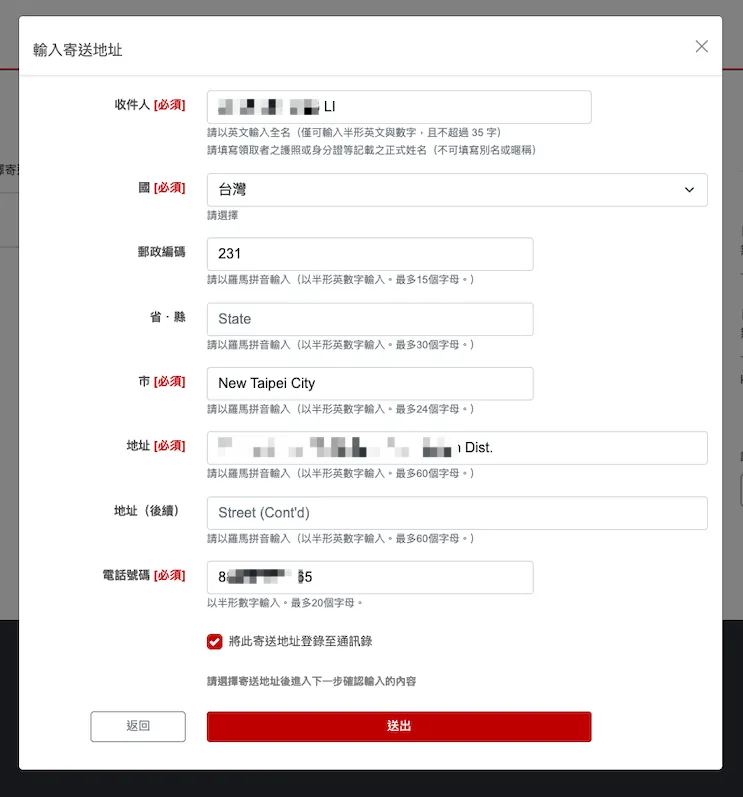
Task: Close the 輸入寄送地址 dialog
Action: pos(701,46)
